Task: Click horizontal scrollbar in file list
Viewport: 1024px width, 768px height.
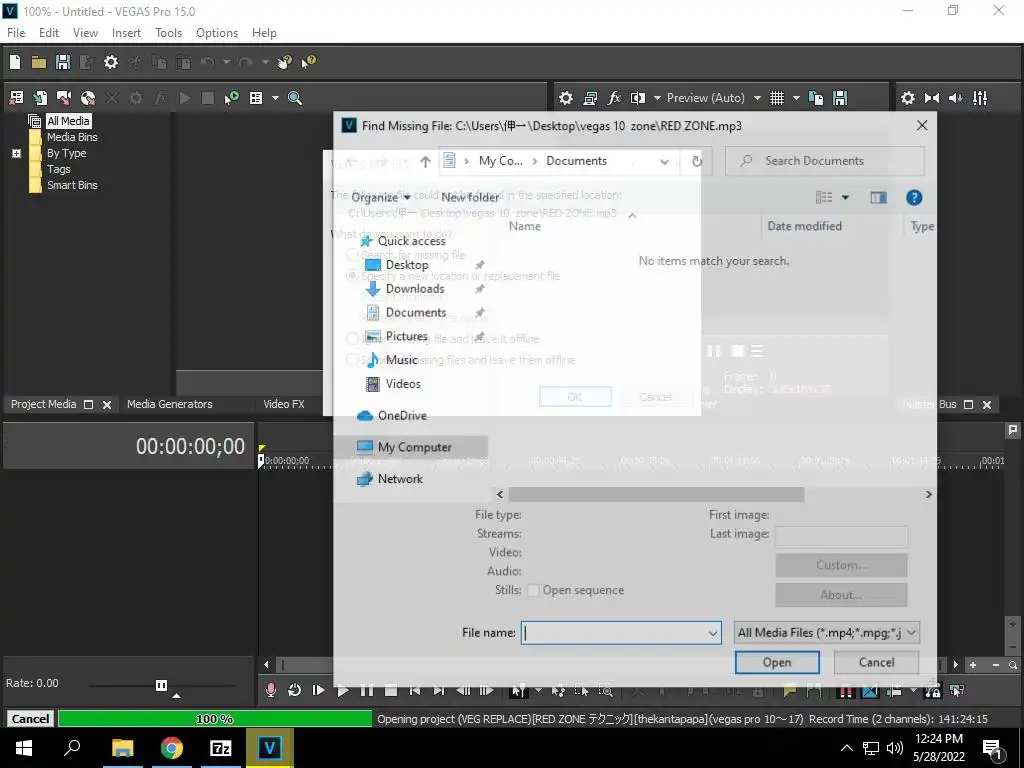Action: pos(656,494)
